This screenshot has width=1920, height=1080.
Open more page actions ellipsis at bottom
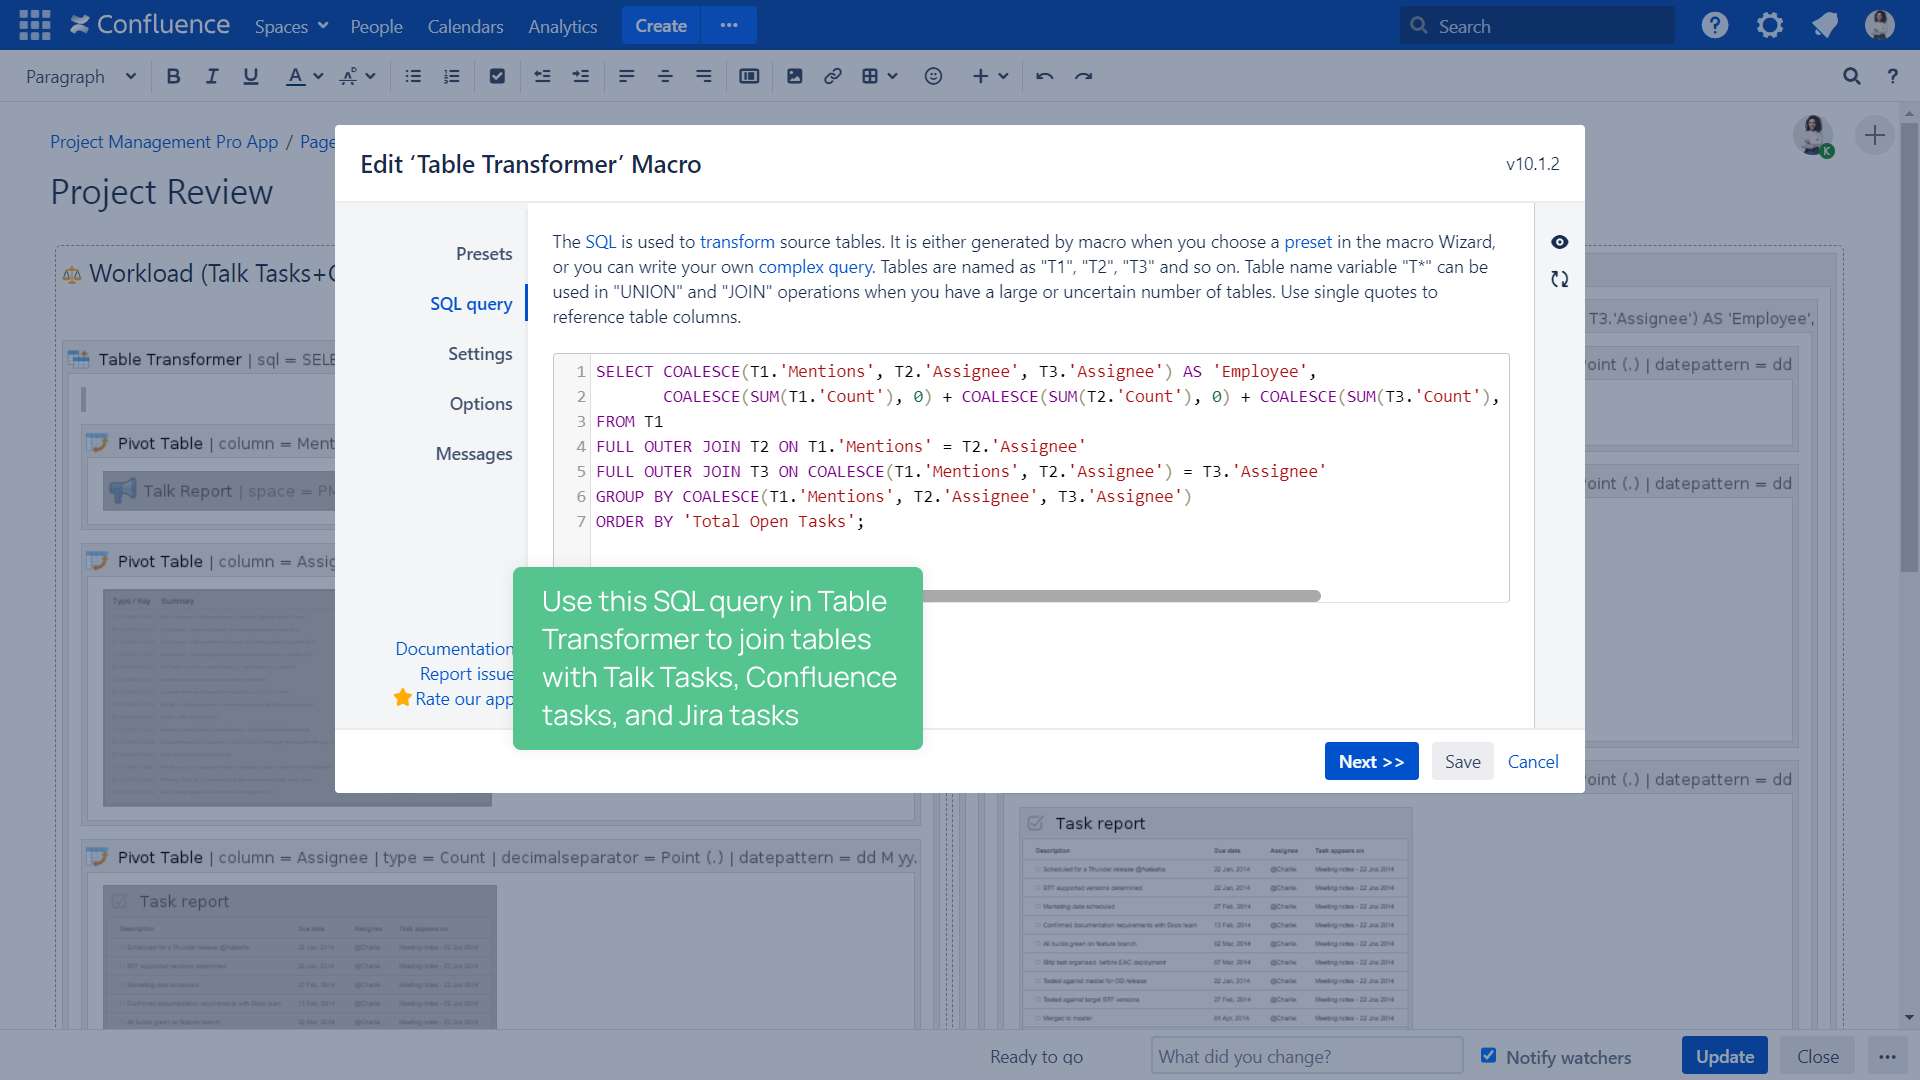[x=1887, y=1056]
